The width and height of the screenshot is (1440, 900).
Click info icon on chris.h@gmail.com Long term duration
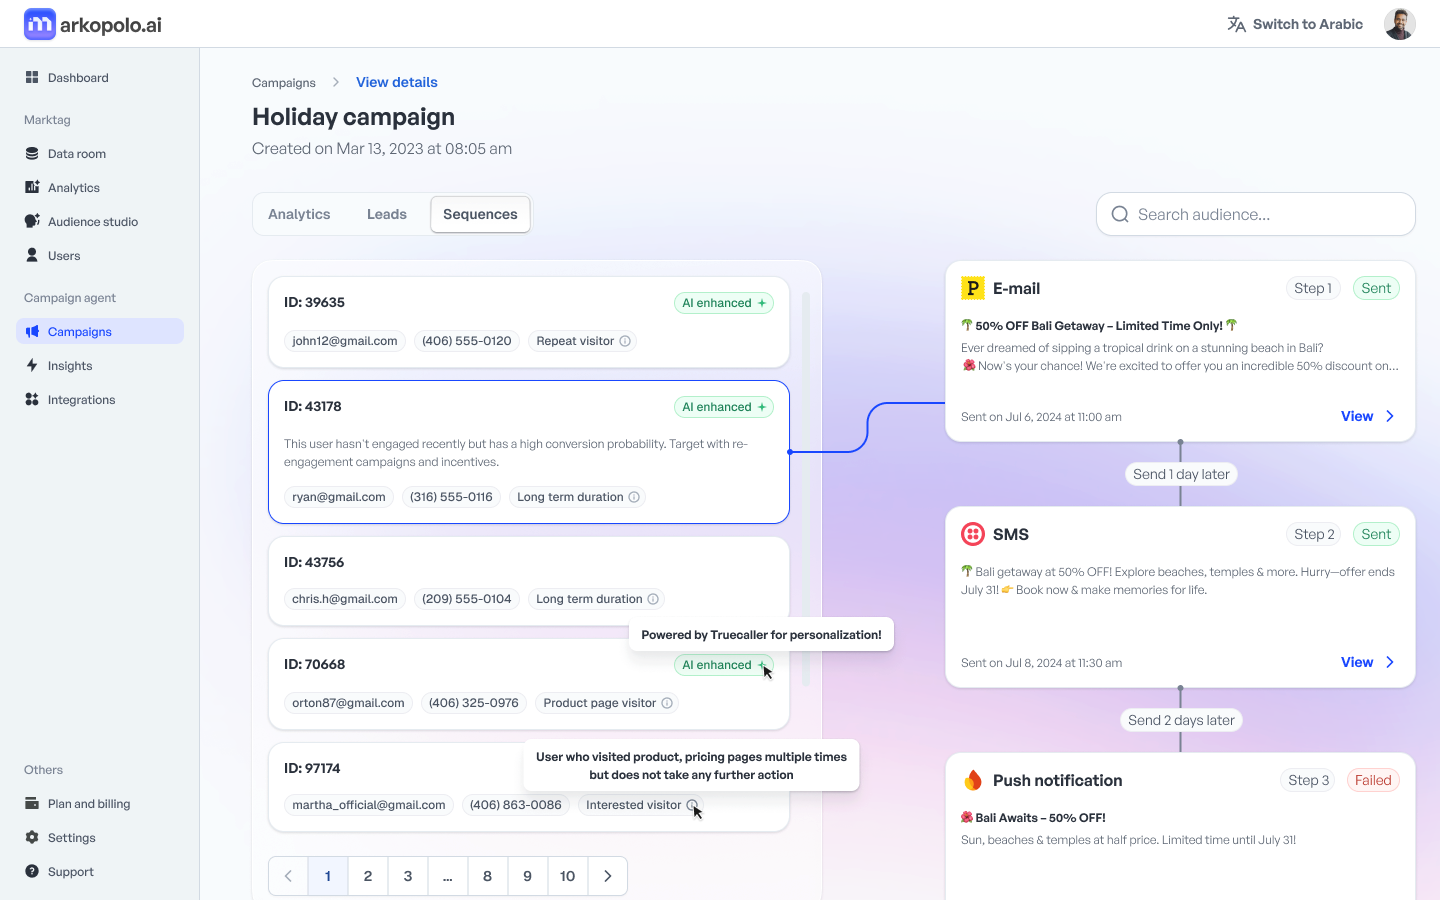point(653,599)
